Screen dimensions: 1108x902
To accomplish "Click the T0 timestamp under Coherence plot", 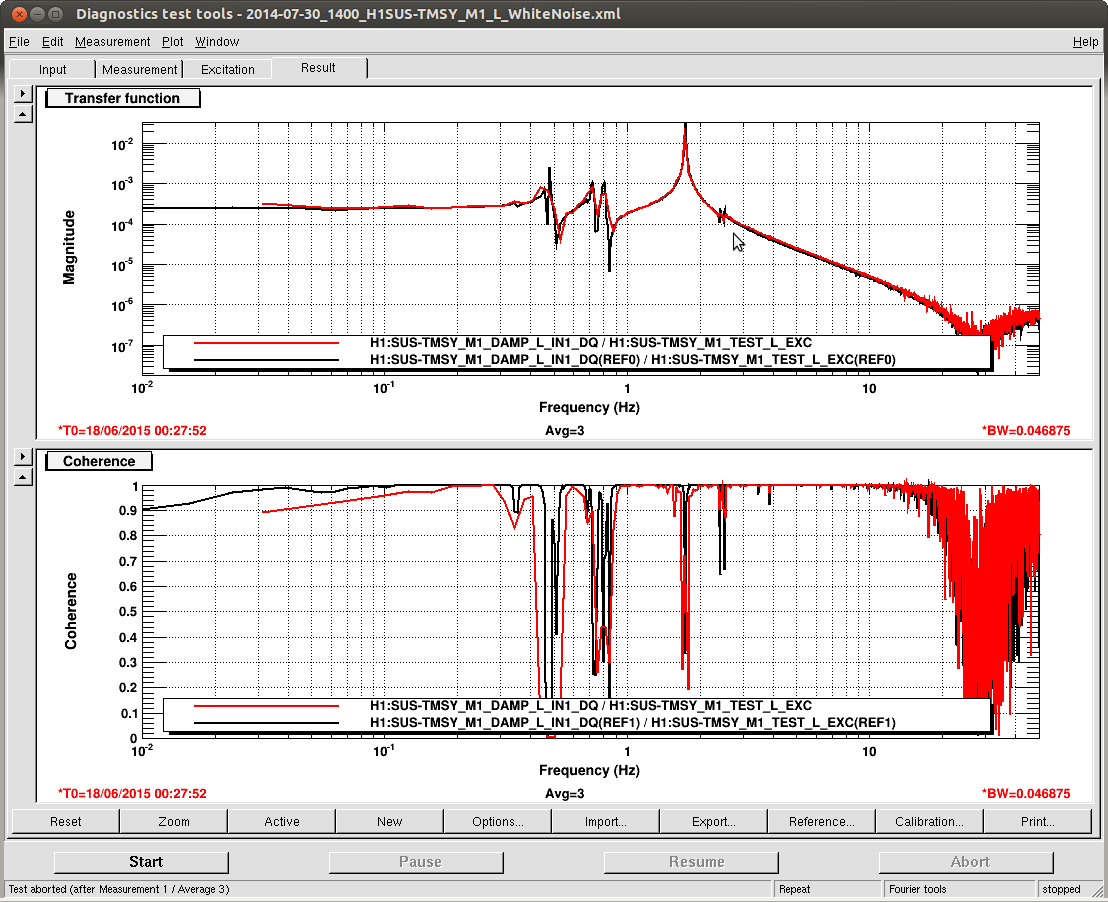I will (x=132, y=794).
